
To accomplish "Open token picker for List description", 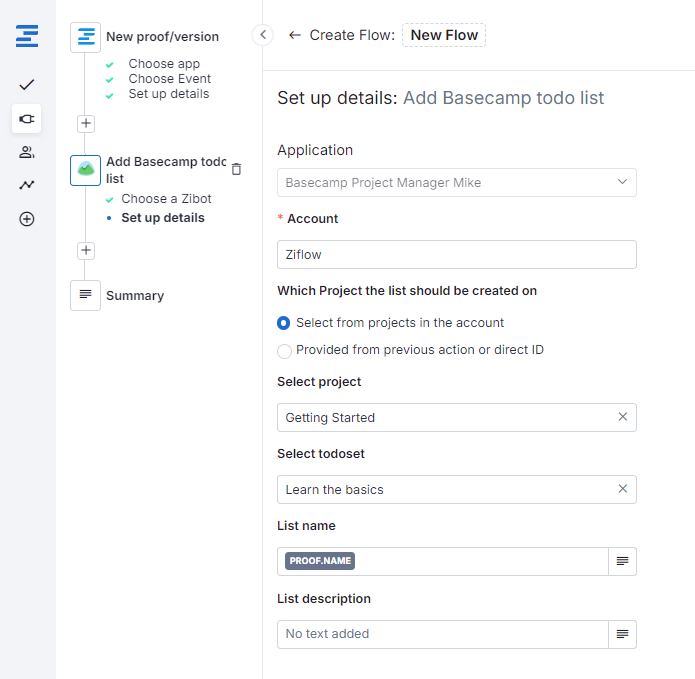I will pyautogui.click(x=622, y=634).
